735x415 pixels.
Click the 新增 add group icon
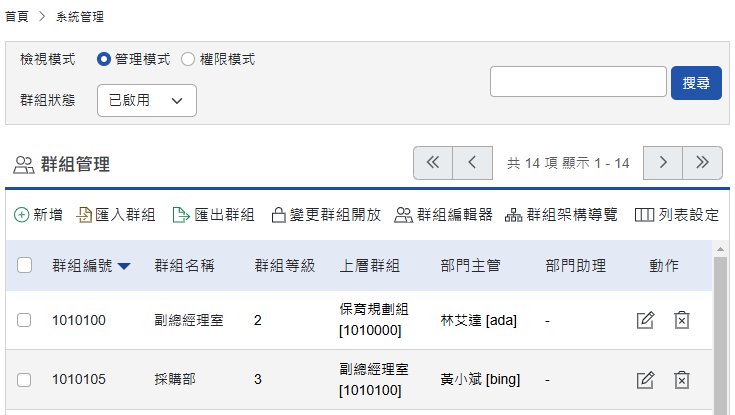click(22, 215)
